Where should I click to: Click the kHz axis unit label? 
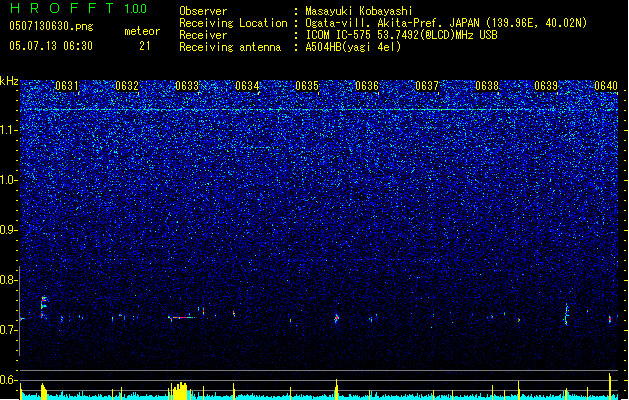(x=9, y=81)
